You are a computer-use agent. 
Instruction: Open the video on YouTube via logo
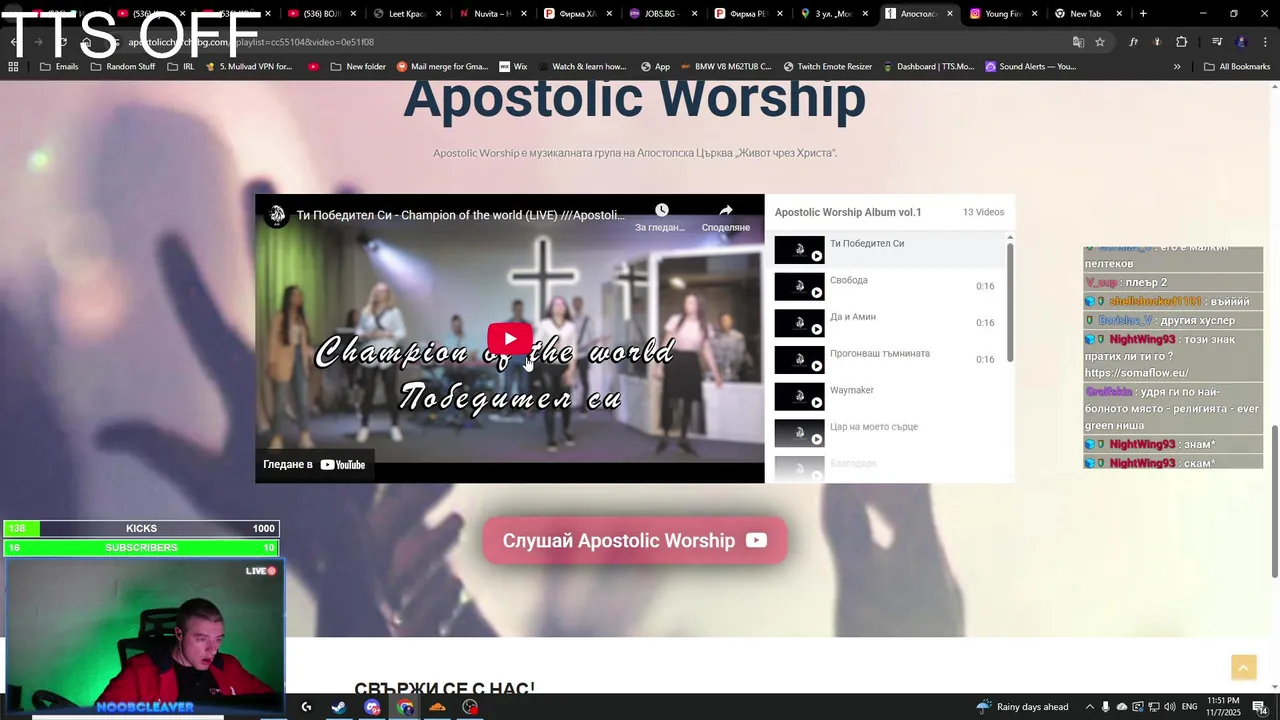click(x=342, y=465)
